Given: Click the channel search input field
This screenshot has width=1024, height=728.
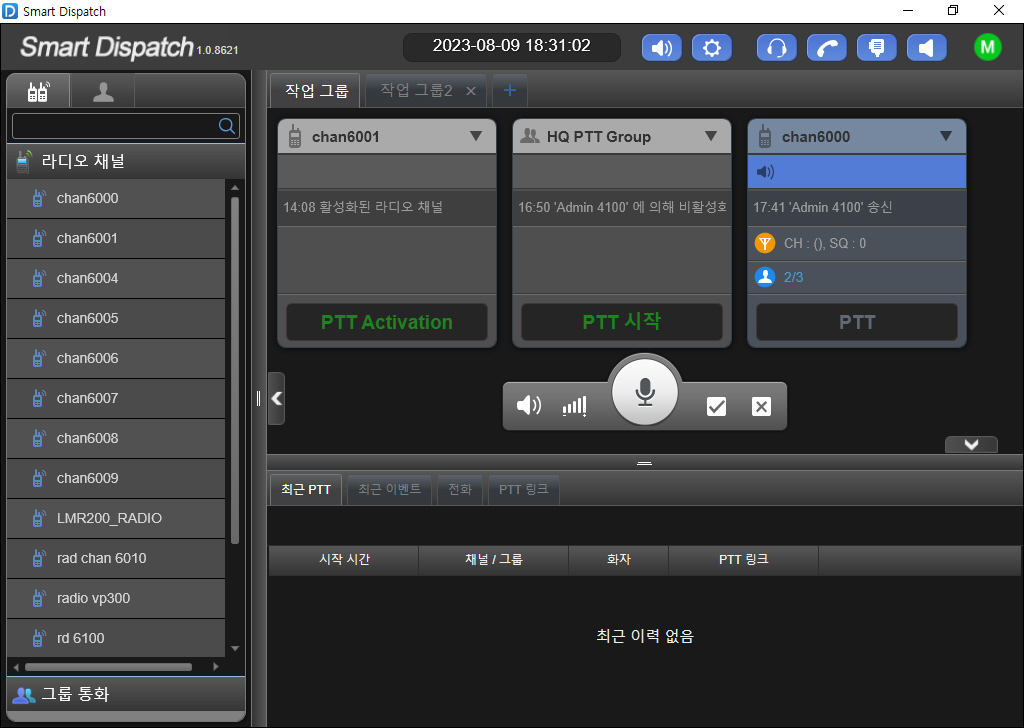Looking at the screenshot, I should (x=115, y=126).
